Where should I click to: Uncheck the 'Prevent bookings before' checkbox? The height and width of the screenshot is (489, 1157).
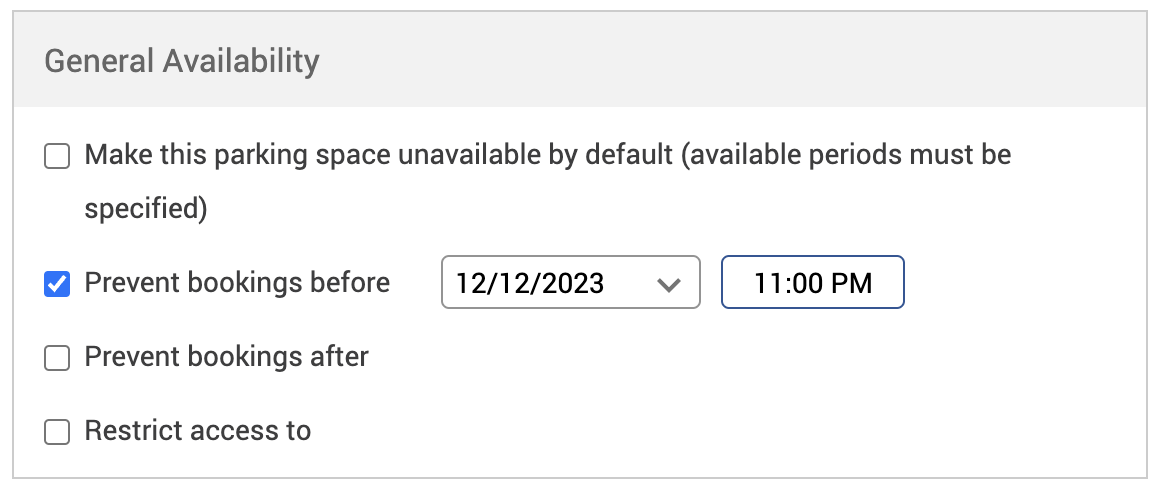(57, 284)
